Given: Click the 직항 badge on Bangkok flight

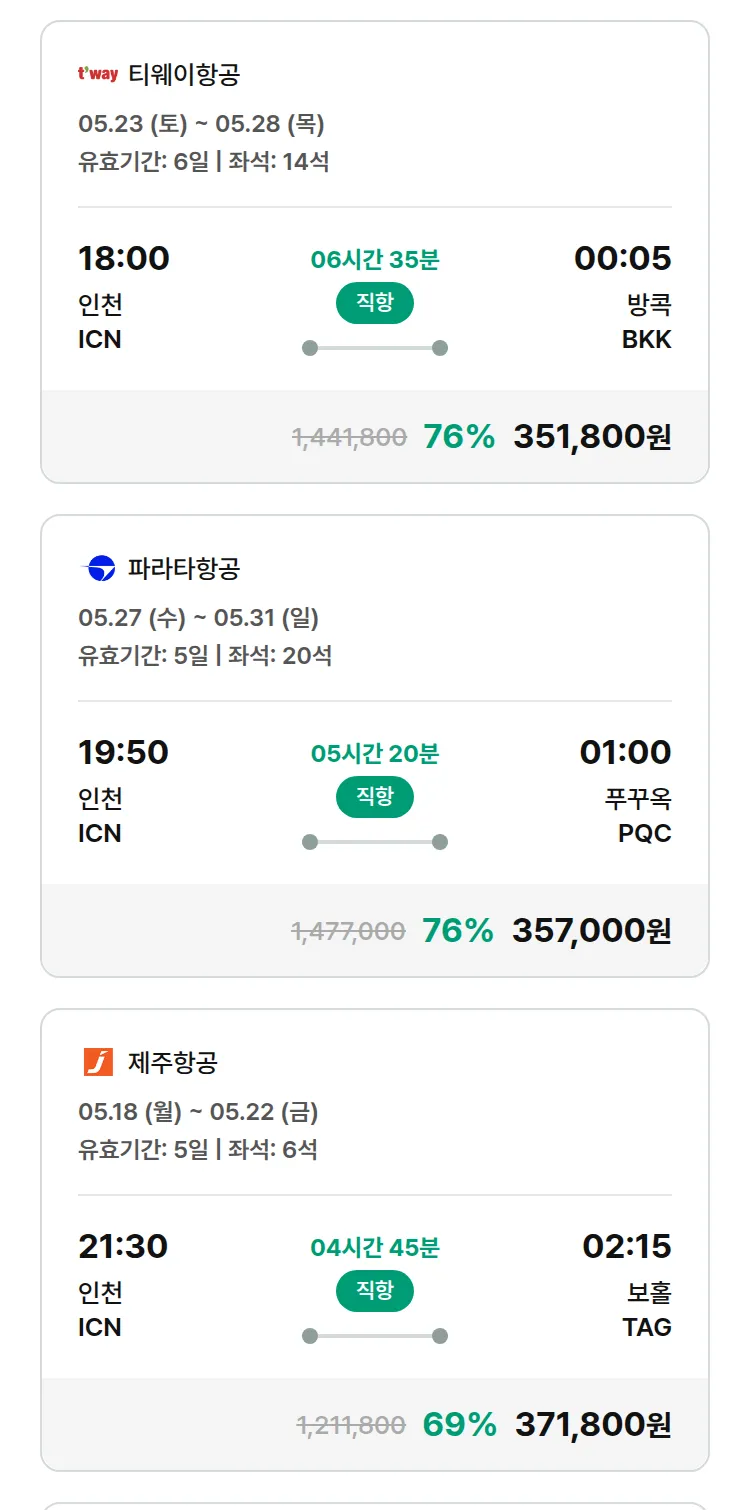Looking at the screenshot, I should pos(375,303).
